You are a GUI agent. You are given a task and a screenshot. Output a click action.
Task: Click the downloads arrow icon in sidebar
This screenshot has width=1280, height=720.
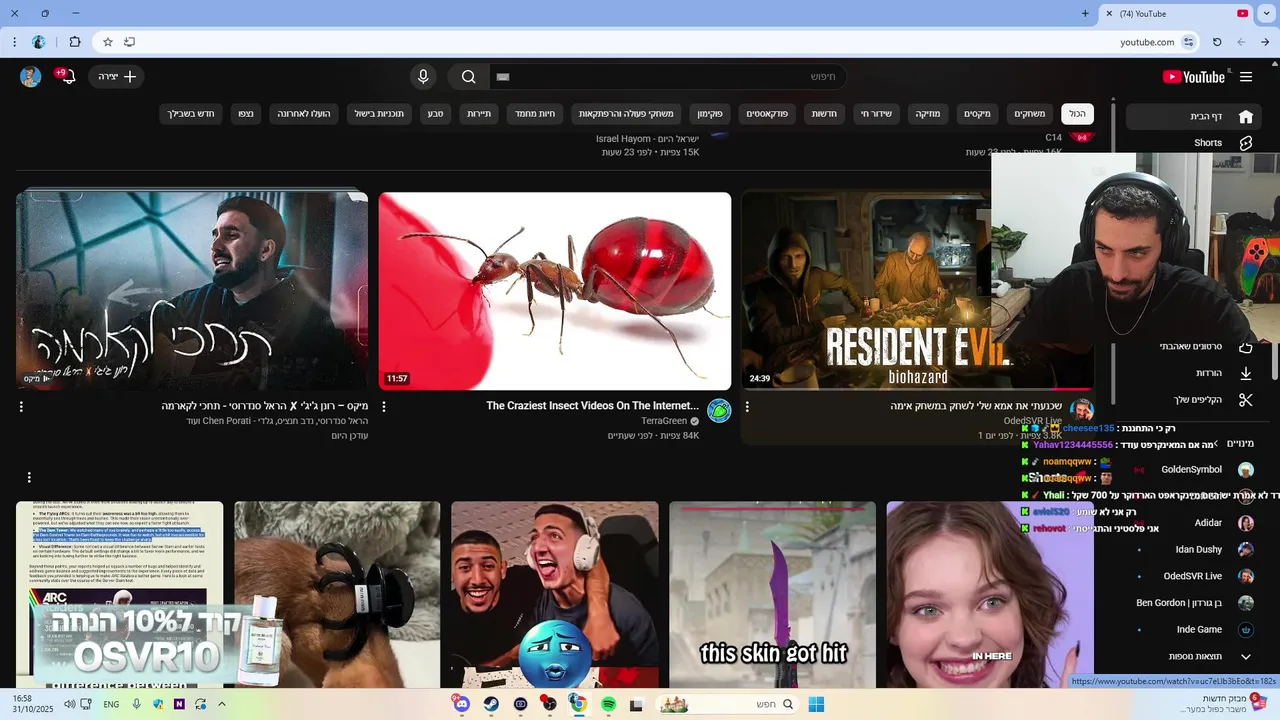point(1246,373)
